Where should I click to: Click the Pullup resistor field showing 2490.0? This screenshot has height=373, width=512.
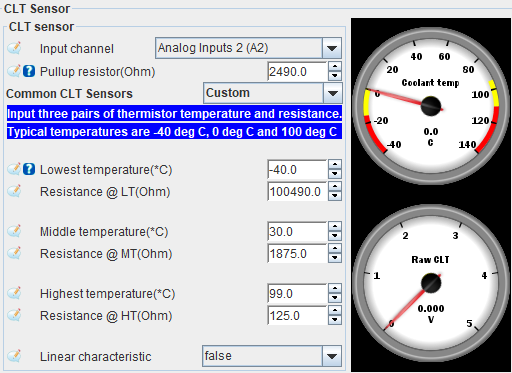(x=297, y=71)
